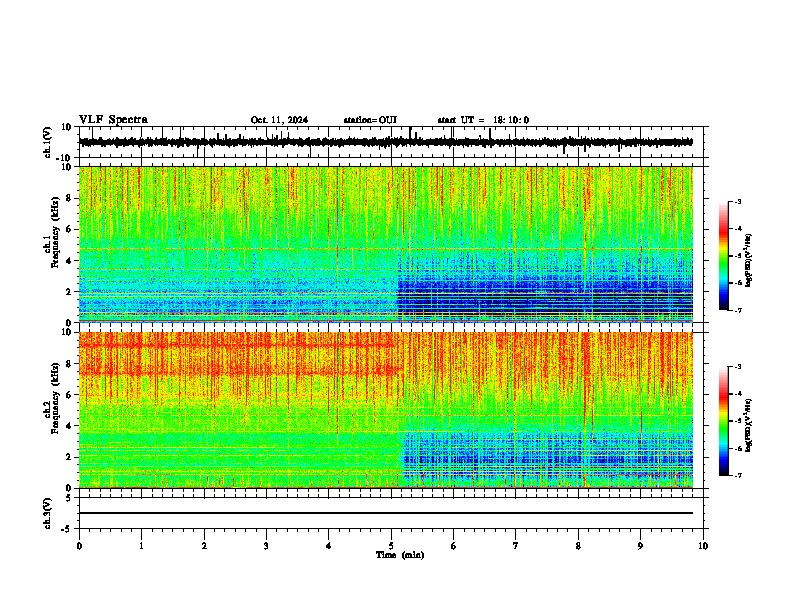Click time axis tick label "7"

(x=516, y=546)
